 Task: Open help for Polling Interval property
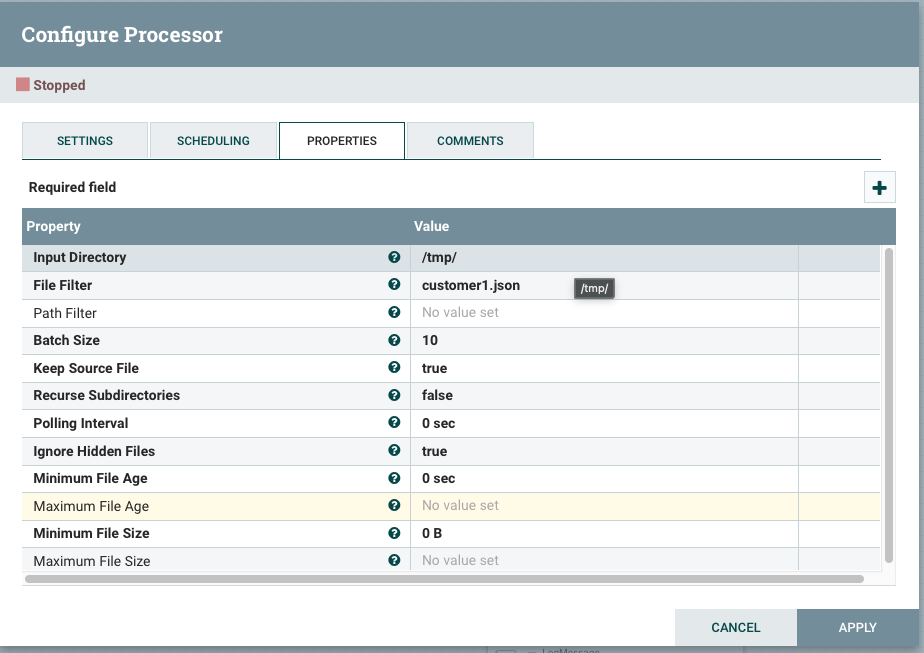(394, 423)
